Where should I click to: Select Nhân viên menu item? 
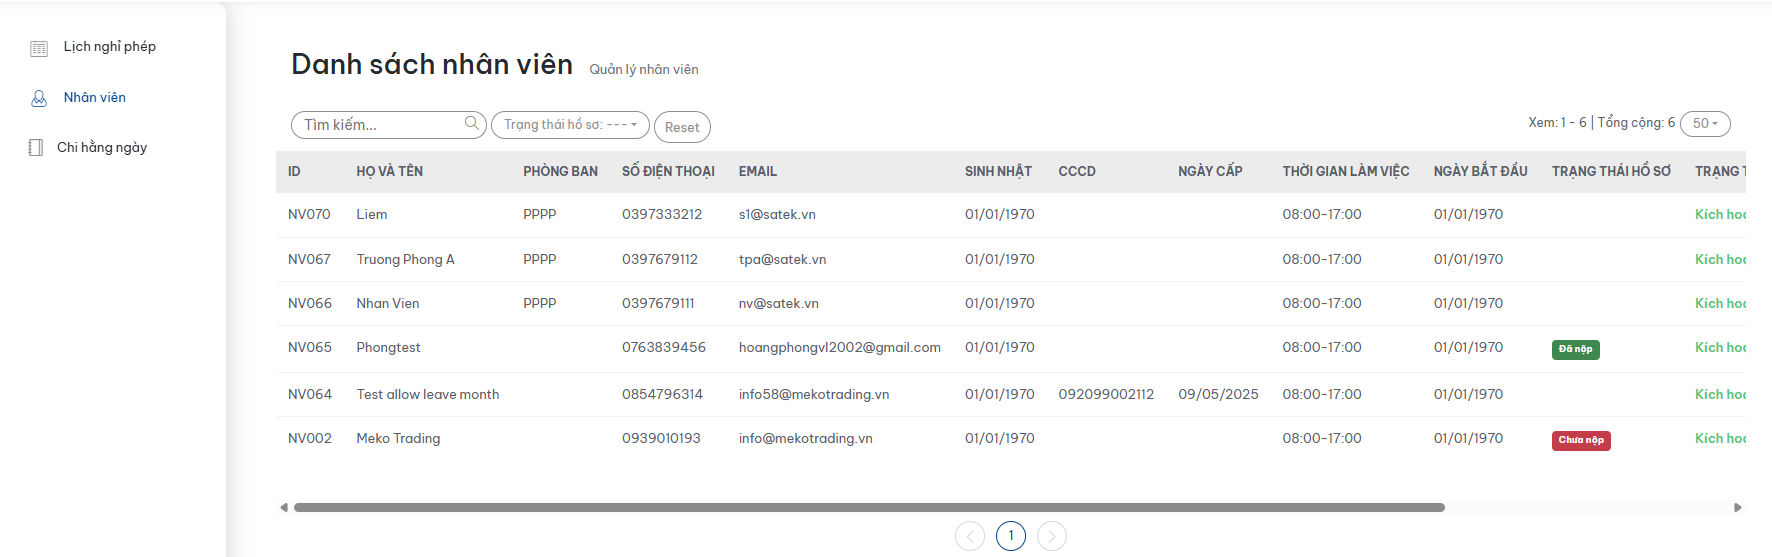coord(95,98)
